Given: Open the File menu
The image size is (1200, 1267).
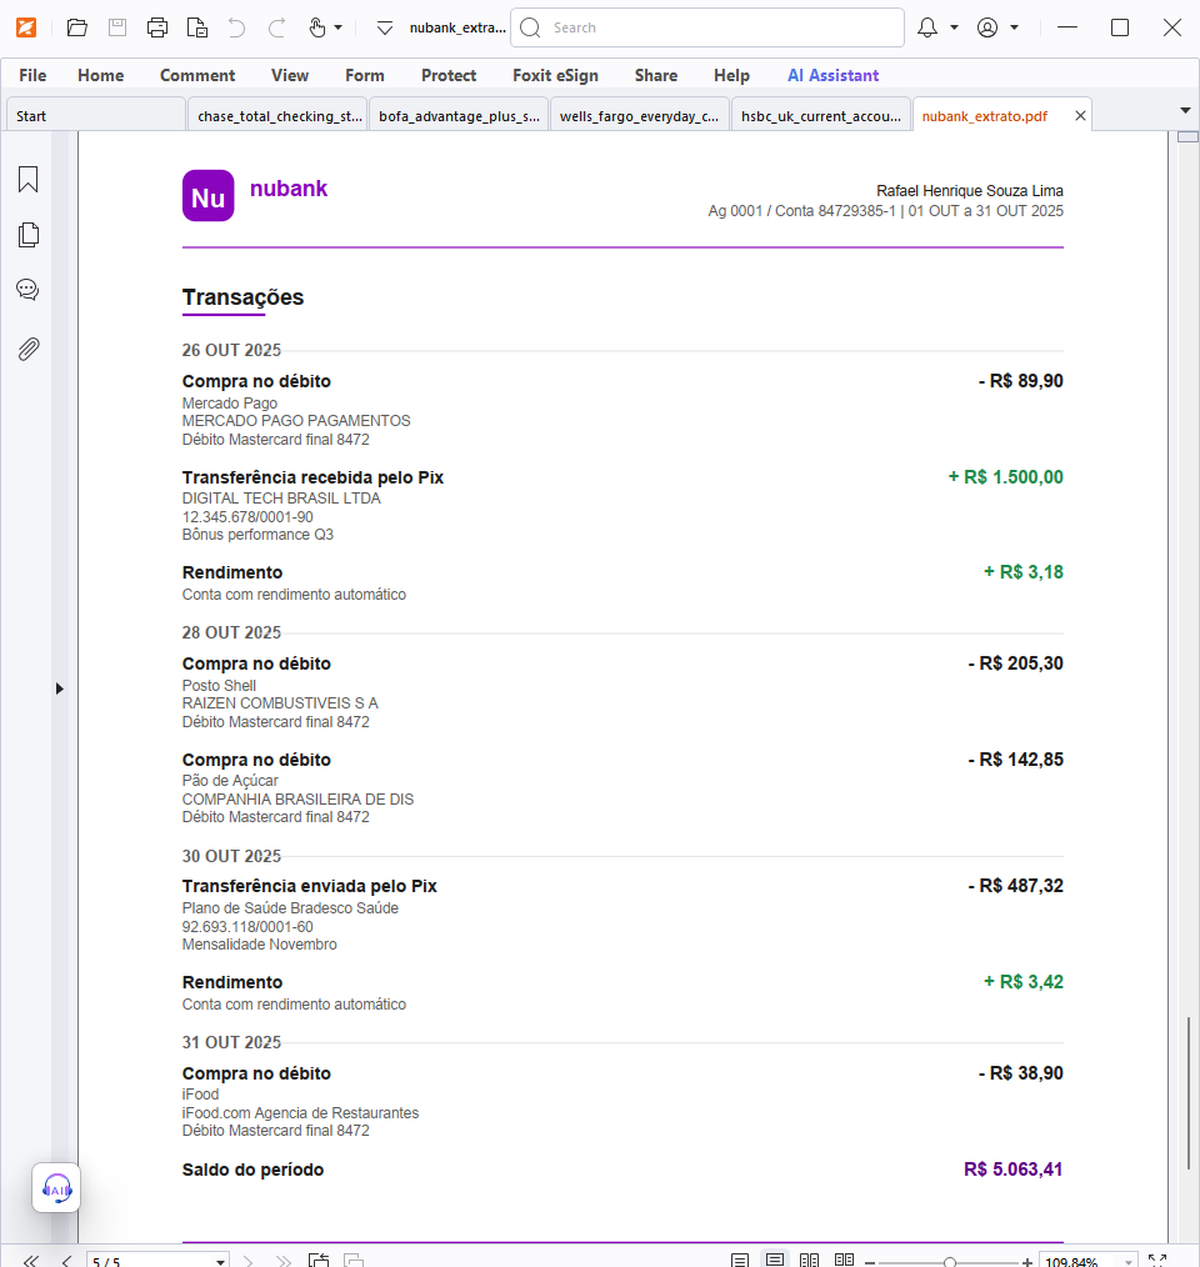Looking at the screenshot, I should coord(33,75).
